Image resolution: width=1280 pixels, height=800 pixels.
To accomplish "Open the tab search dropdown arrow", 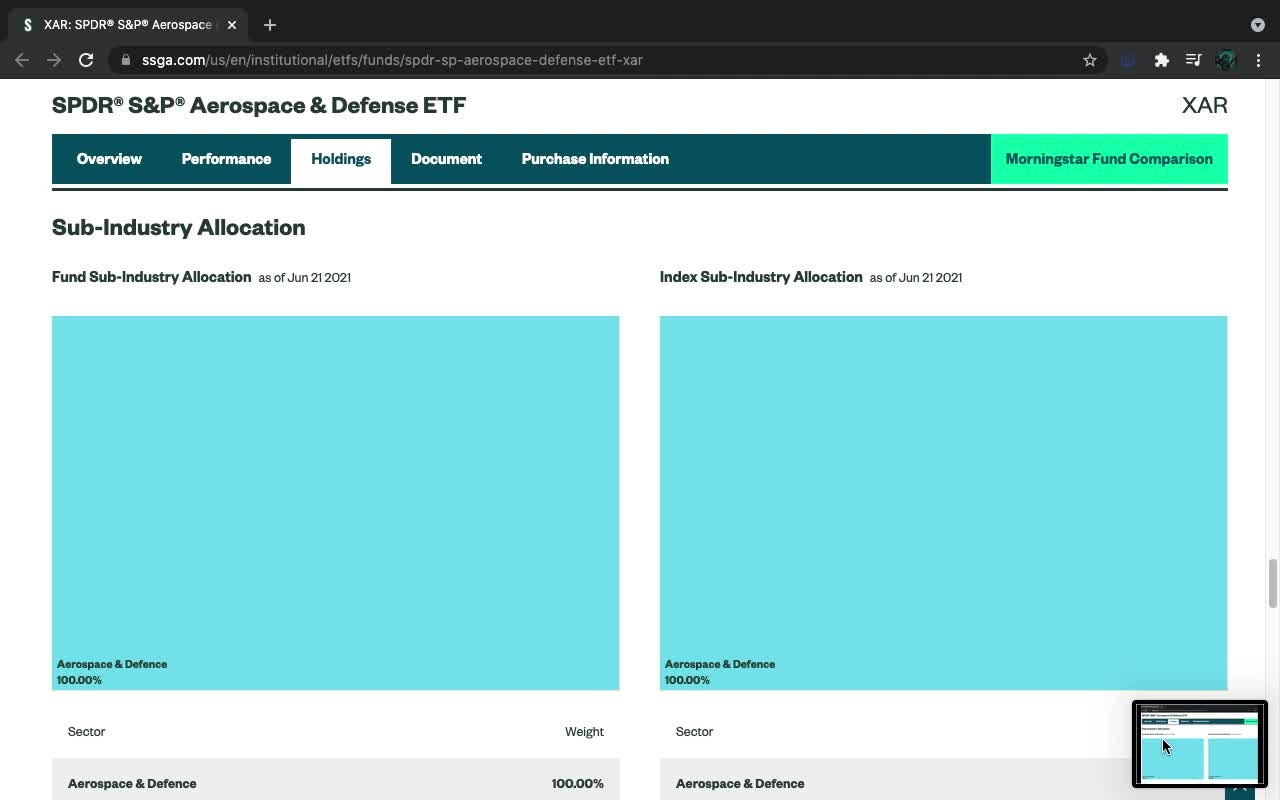I will click(x=1258, y=25).
